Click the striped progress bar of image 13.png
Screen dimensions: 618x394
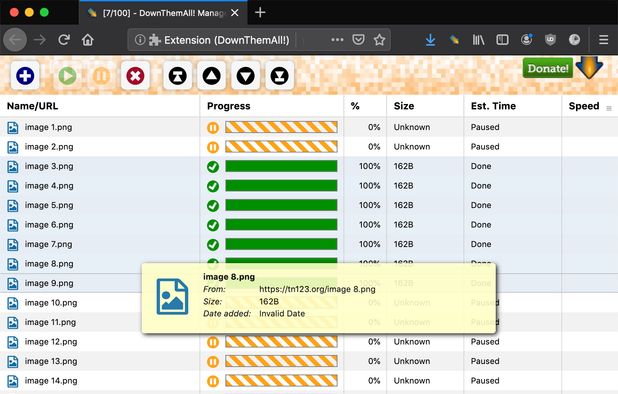tap(281, 361)
